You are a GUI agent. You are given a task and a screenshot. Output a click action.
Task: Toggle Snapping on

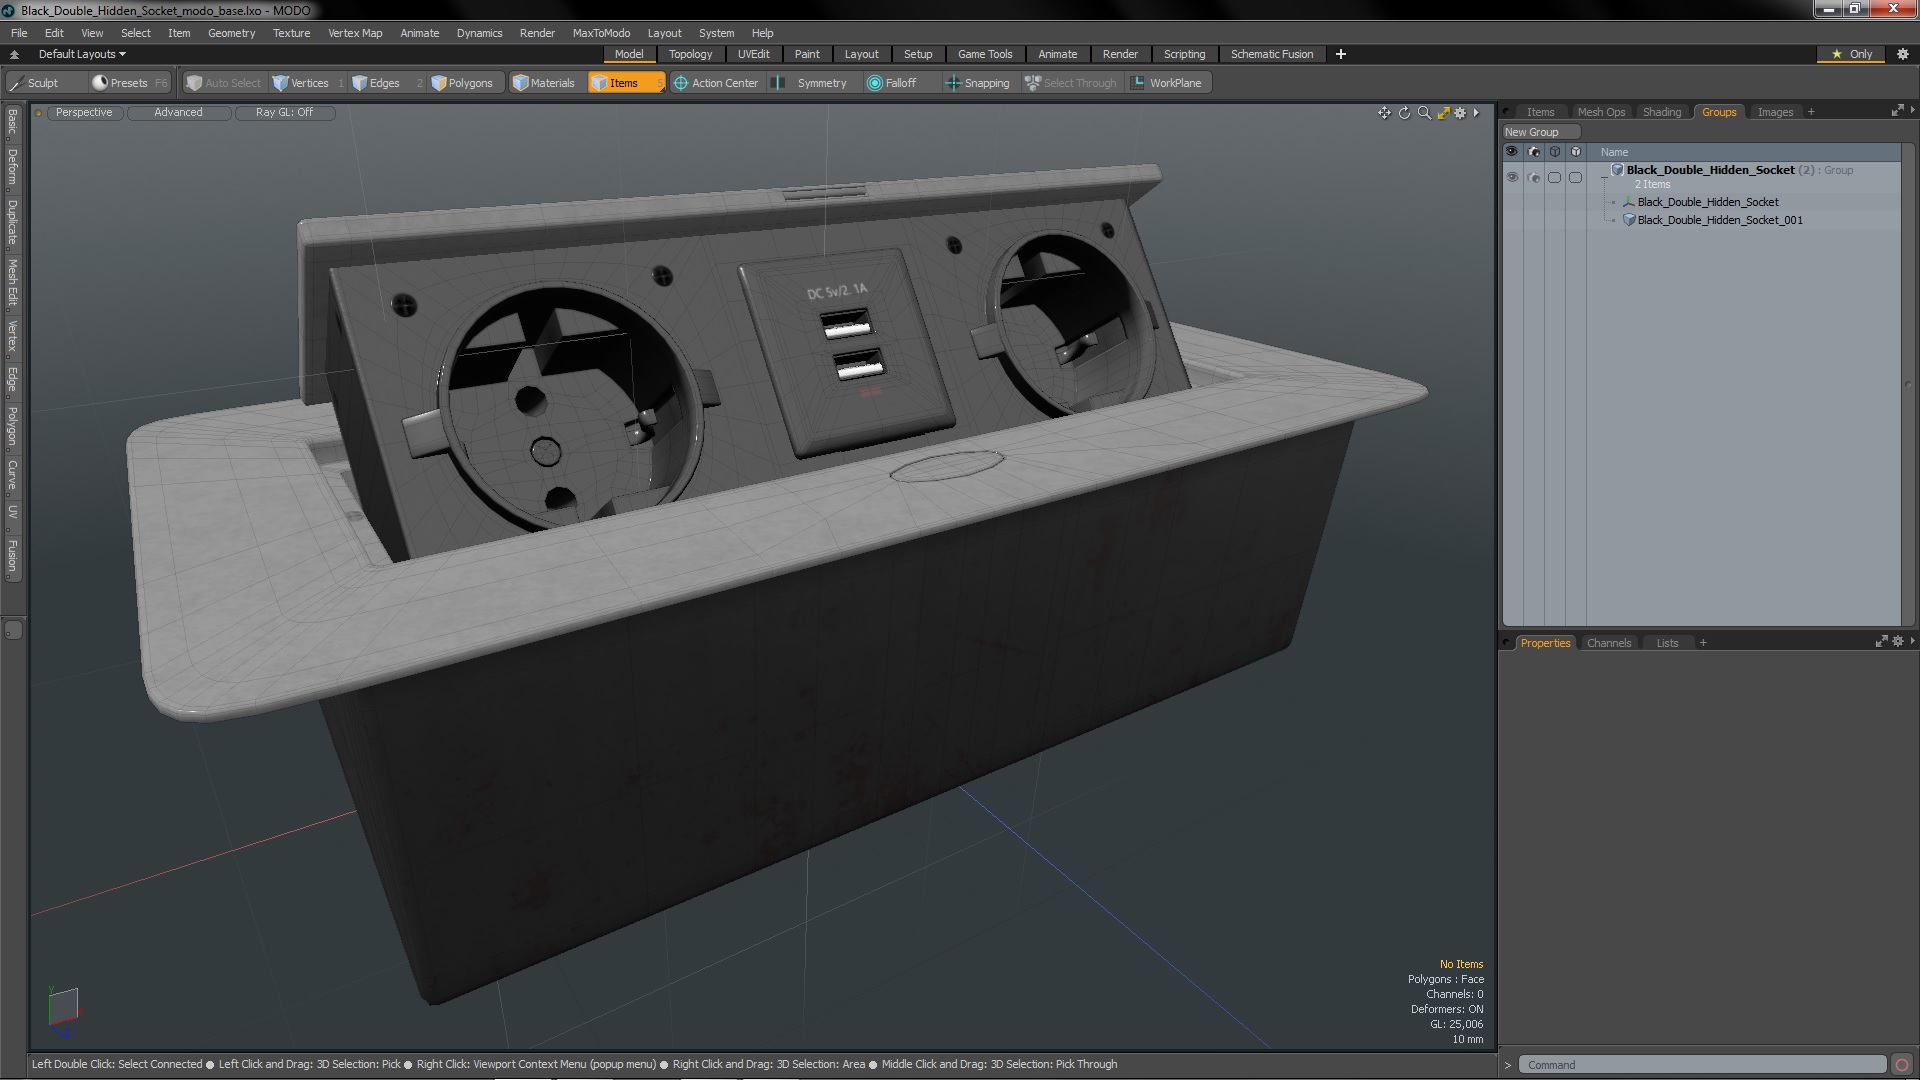point(979,83)
